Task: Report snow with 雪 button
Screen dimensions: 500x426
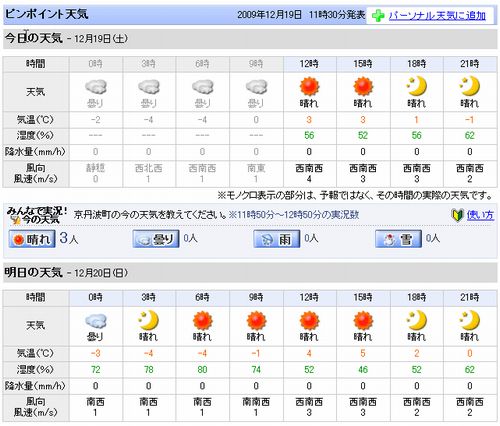Action: [x=398, y=239]
